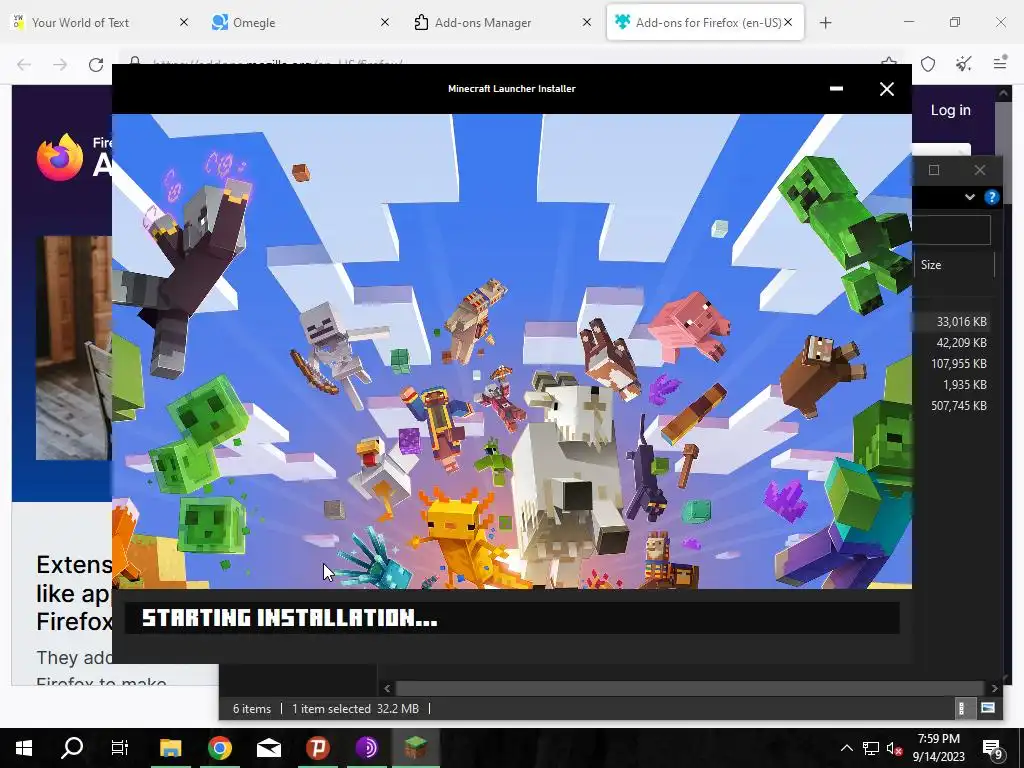Minimize the Minecraft Launcher Installer window
1024x768 pixels.
pos(836,89)
